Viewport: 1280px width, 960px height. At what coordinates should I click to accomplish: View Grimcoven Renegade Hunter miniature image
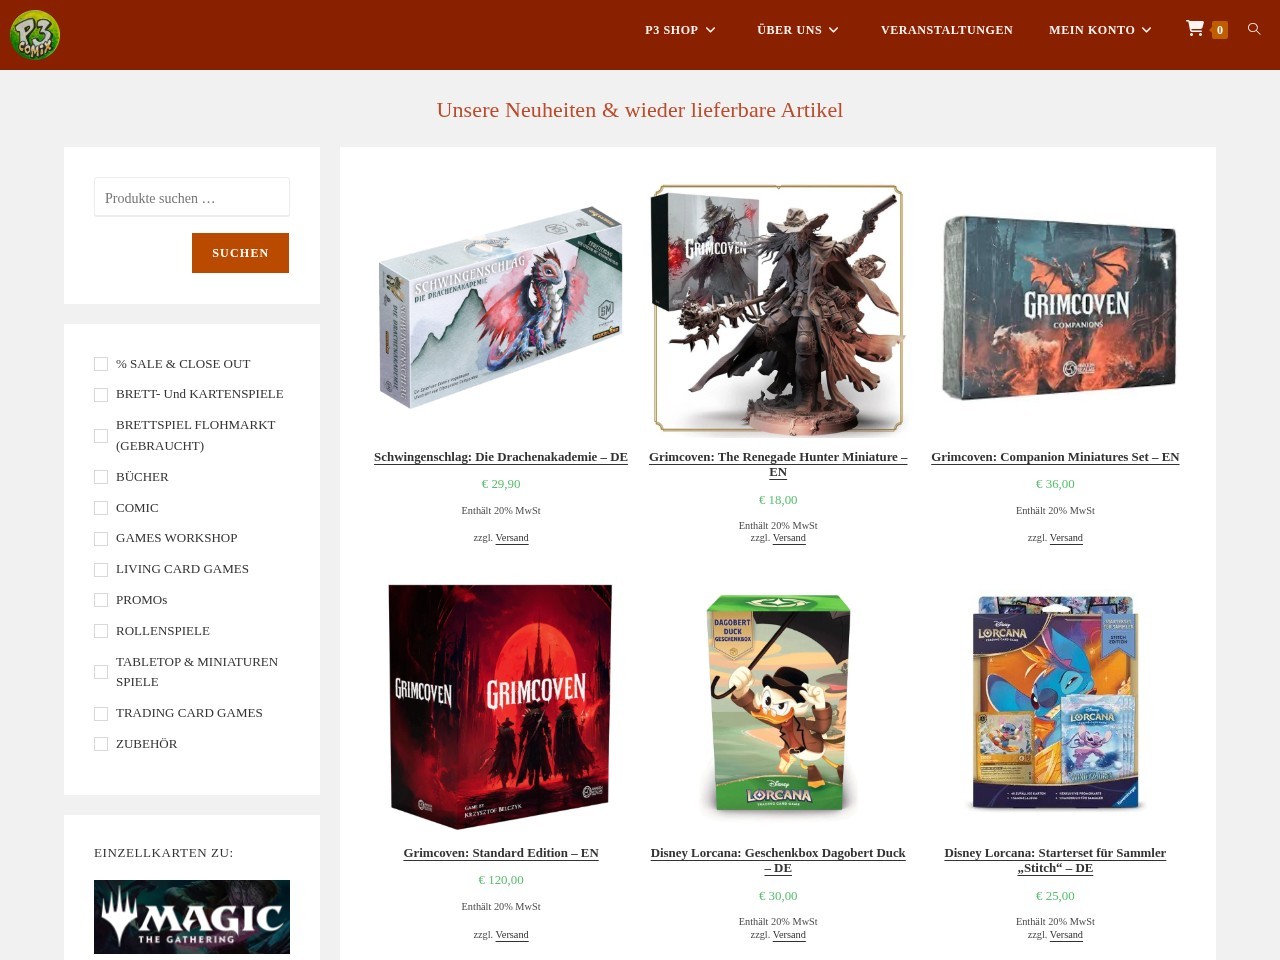tap(778, 310)
